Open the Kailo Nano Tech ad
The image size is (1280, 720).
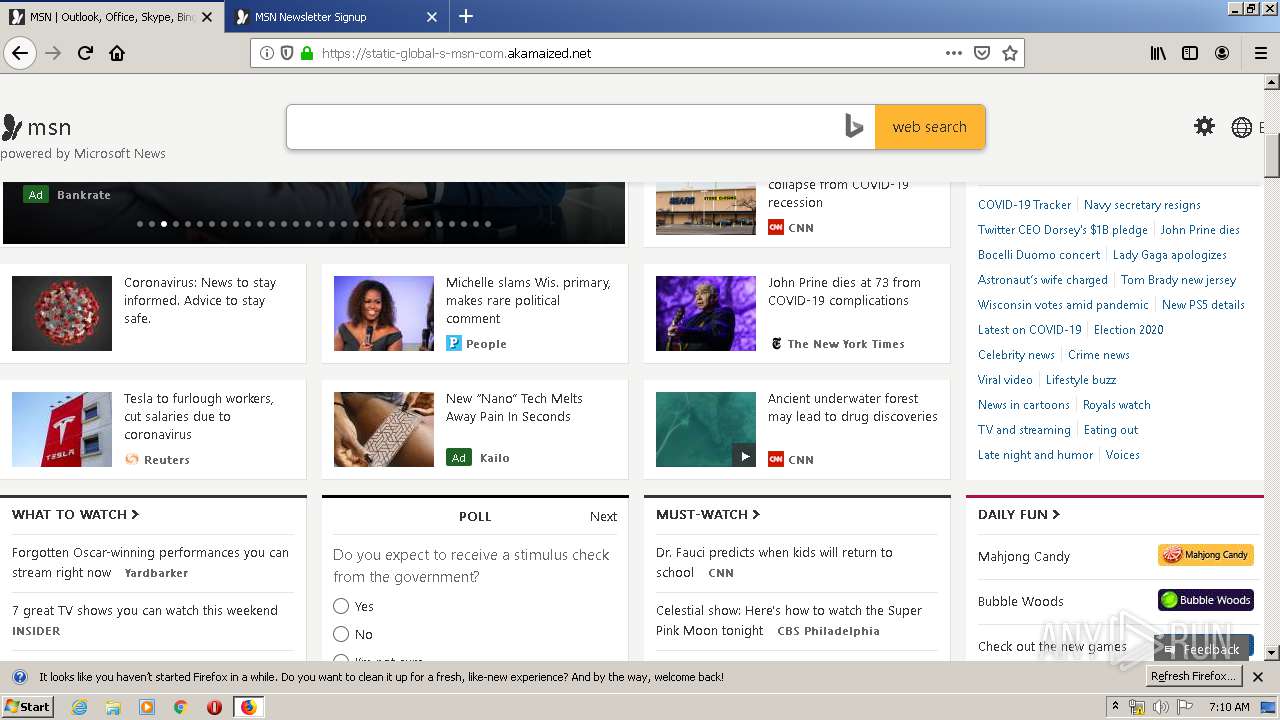point(514,407)
